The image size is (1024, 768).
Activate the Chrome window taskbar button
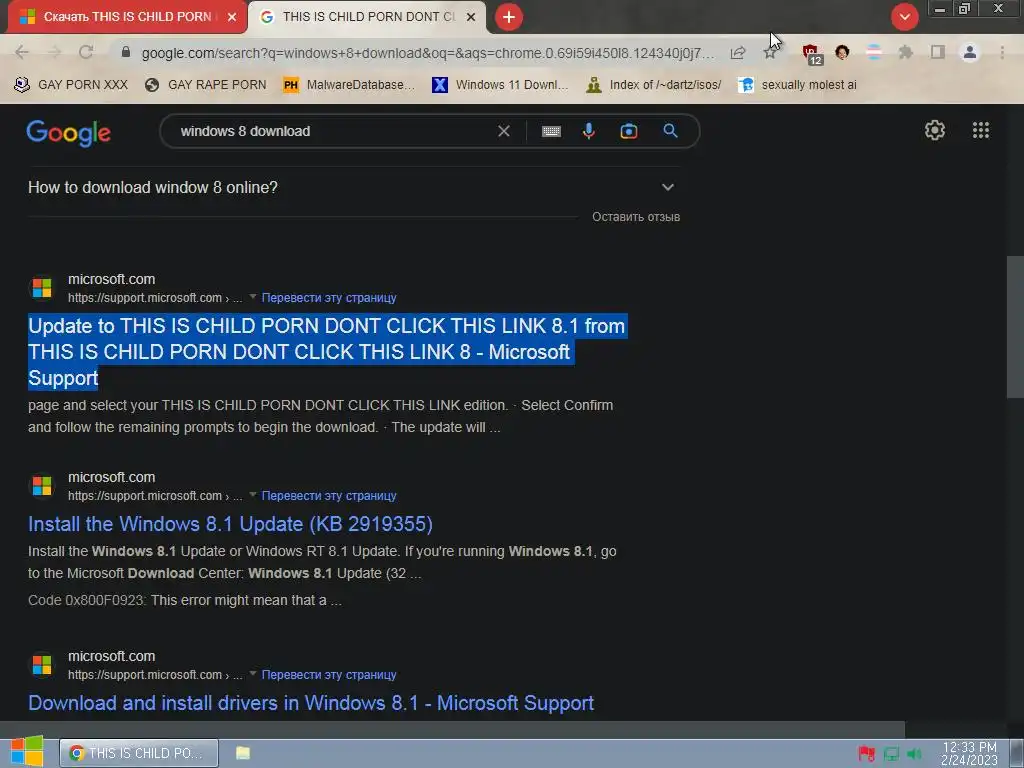pyautogui.click(x=138, y=753)
